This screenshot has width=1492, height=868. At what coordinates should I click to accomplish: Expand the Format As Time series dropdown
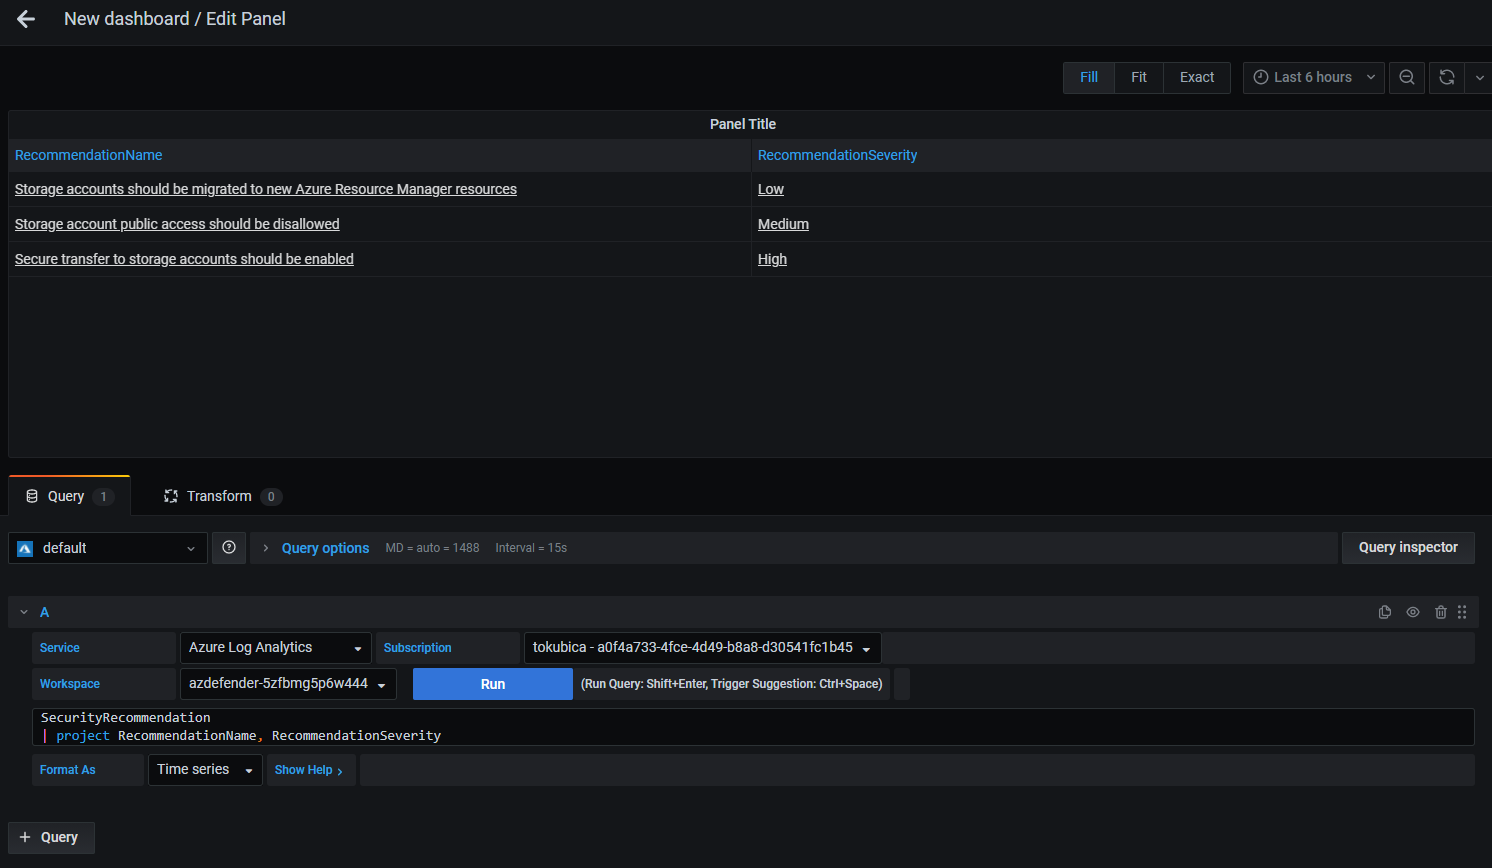click(x=205, y=770)
